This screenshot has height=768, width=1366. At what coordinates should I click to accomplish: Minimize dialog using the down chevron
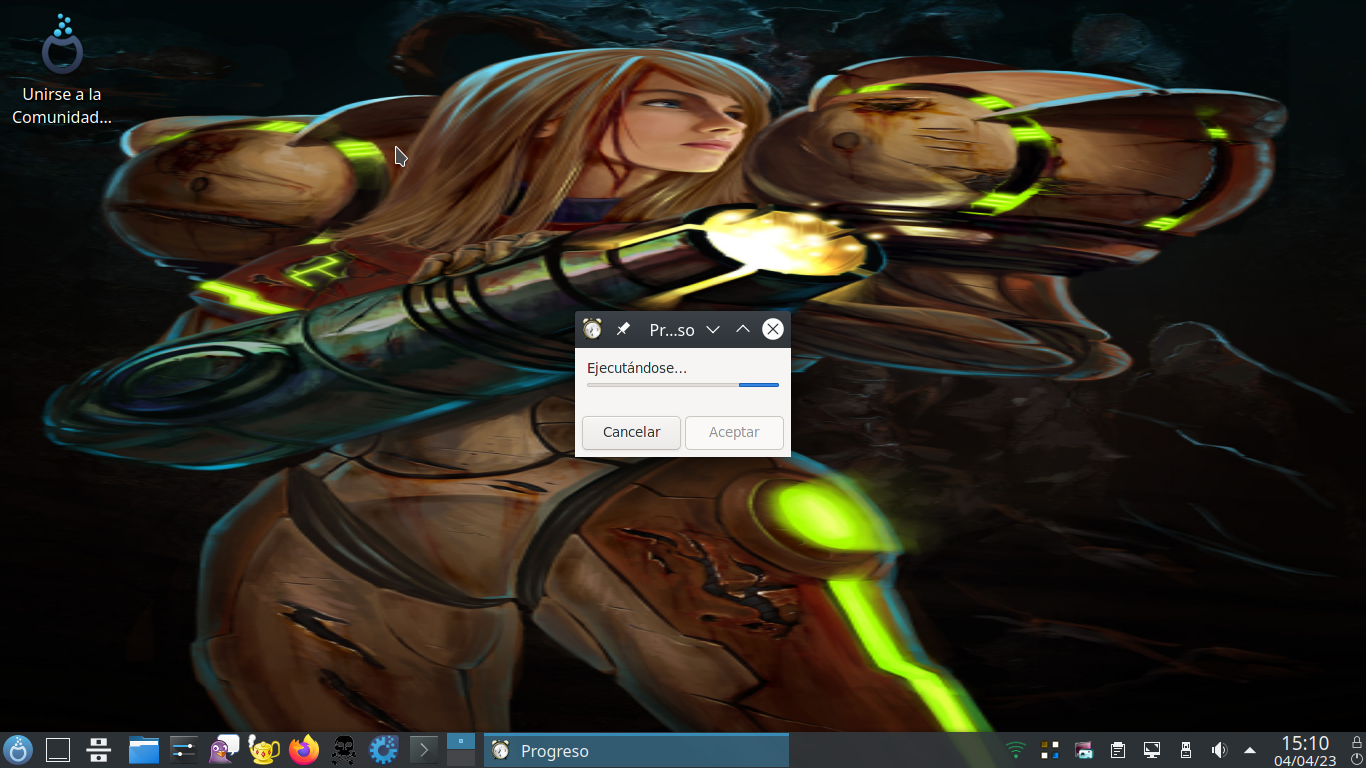(713, 329)
